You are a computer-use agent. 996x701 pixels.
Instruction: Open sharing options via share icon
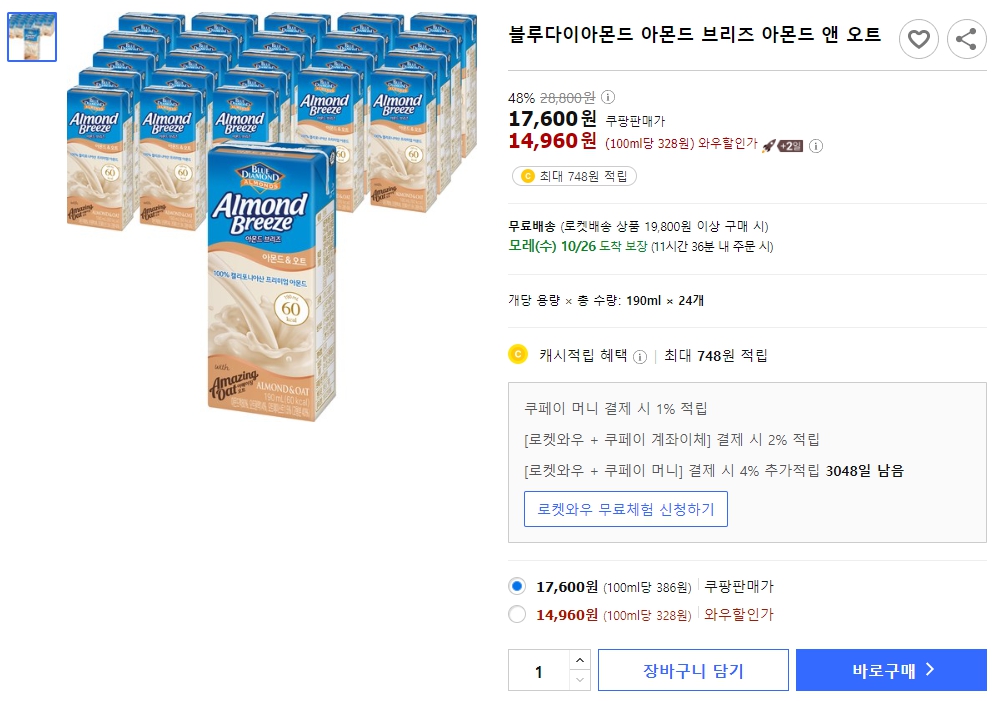966,39
